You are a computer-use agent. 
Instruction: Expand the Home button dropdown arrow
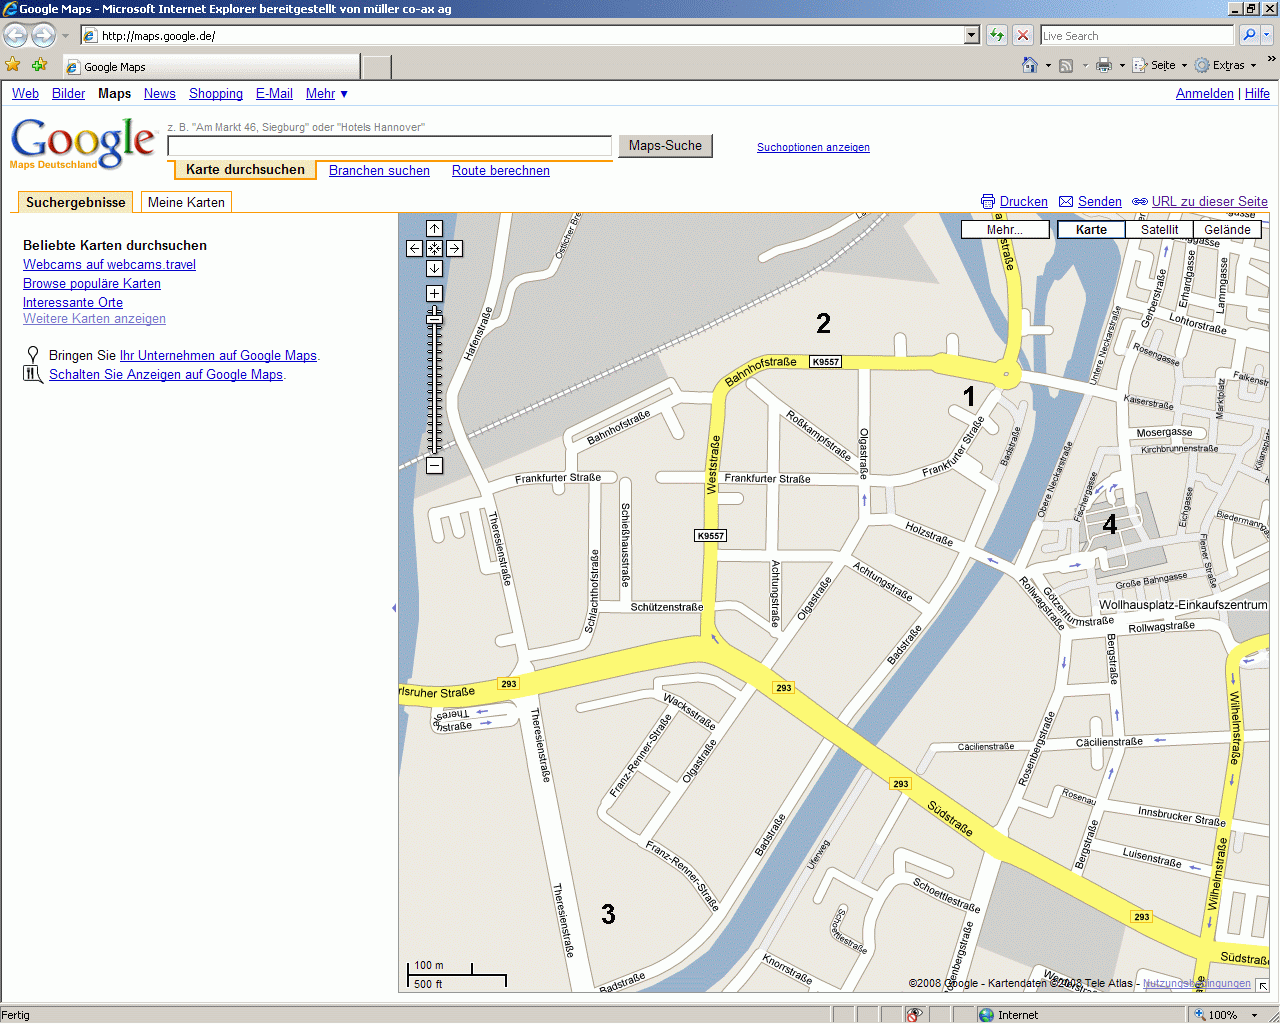pyautogui.click(x=1048, y=65)
